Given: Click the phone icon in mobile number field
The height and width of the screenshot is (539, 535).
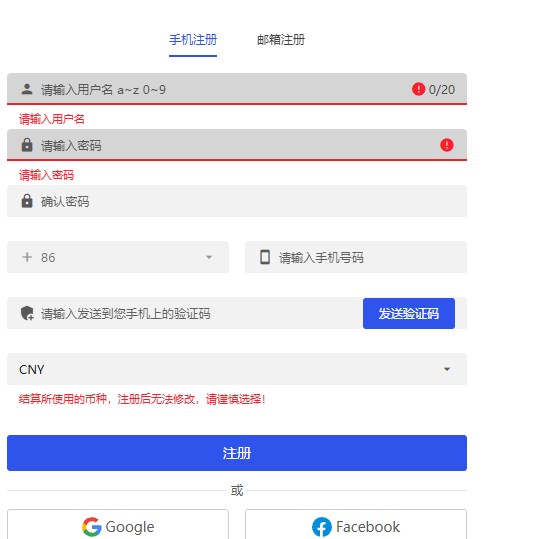Looking at the screenshot, I should pyautogui.click(x=265, y=257).
